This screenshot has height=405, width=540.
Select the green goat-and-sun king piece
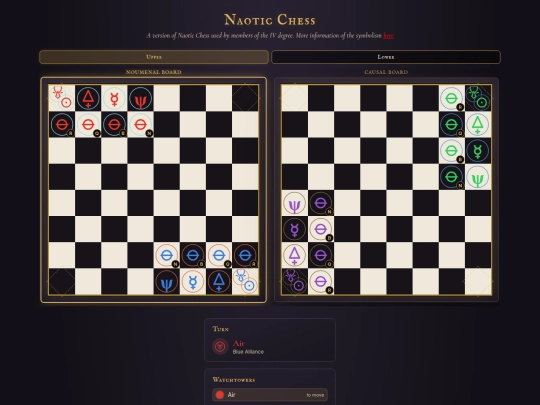click(x=478, y=98)
